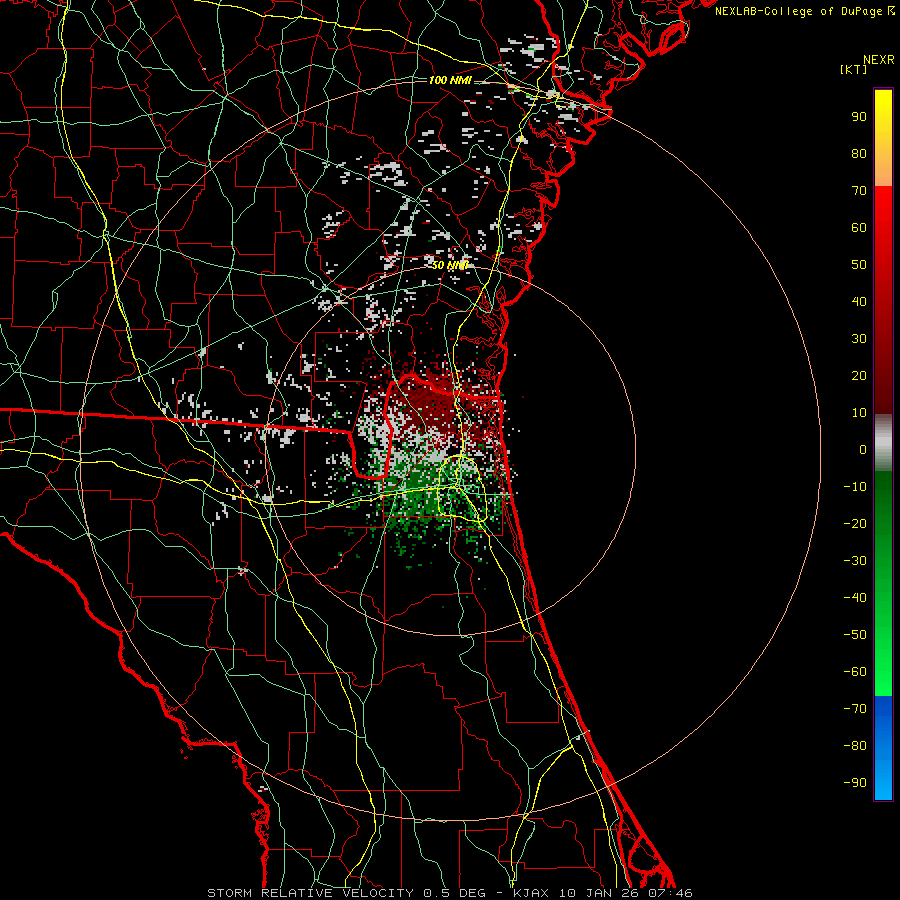Click the 90 value on the velocity scale
Image resolution: width=900 pixels, height=900 pixels.
[x=859, y=117]
